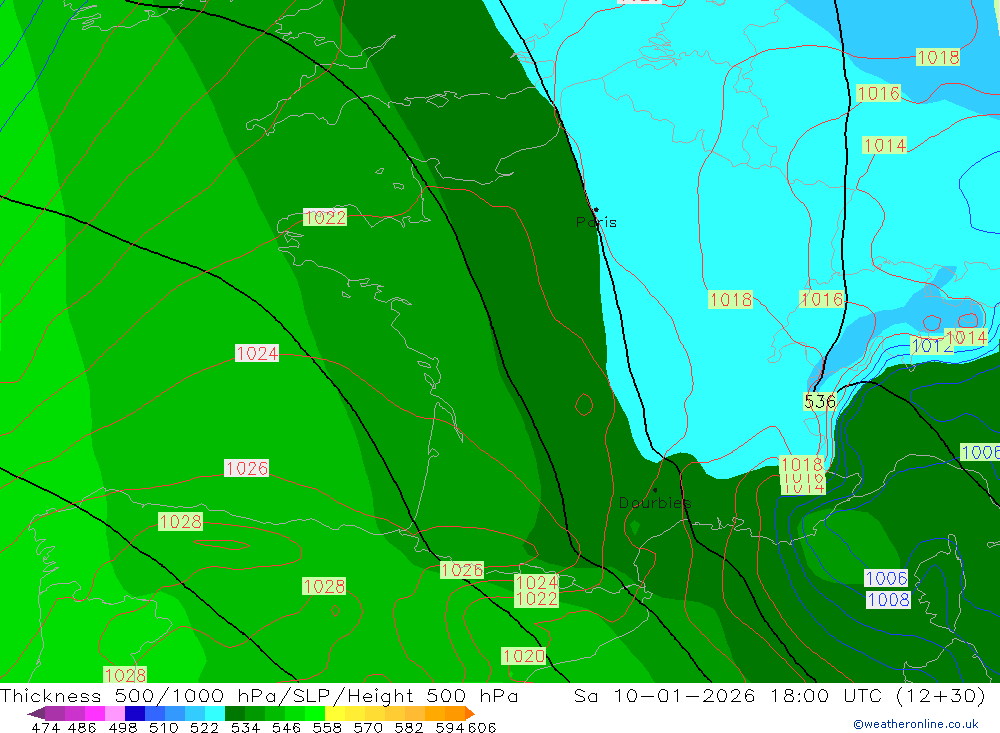Click the Dourbies city label
This screenshot has width=1000, height=733.
[655, 503]
